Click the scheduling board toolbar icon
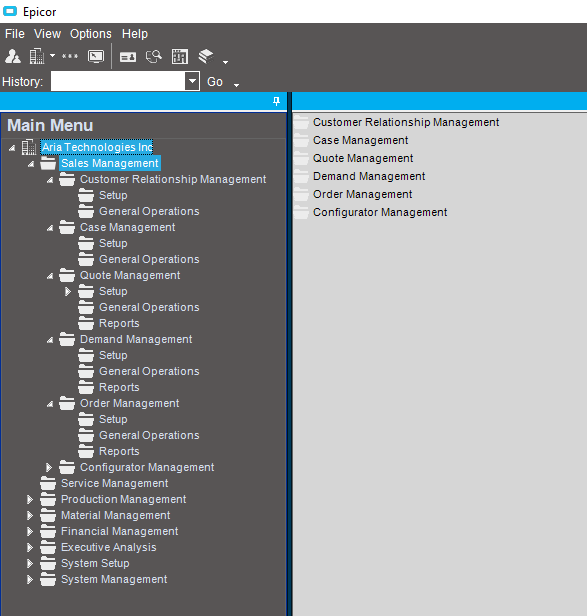Screen dimensions: 587x616 tap(180, 57)
